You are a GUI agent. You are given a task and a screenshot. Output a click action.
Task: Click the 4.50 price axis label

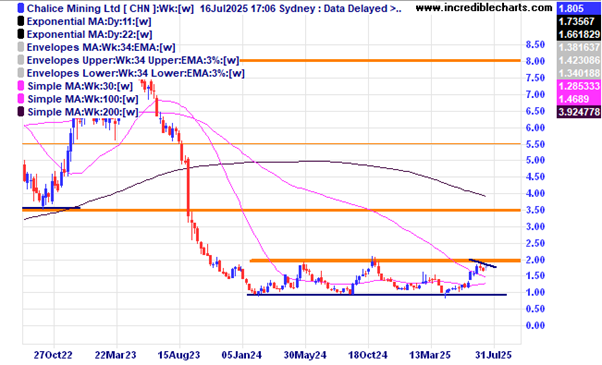[x=535, y=177]
